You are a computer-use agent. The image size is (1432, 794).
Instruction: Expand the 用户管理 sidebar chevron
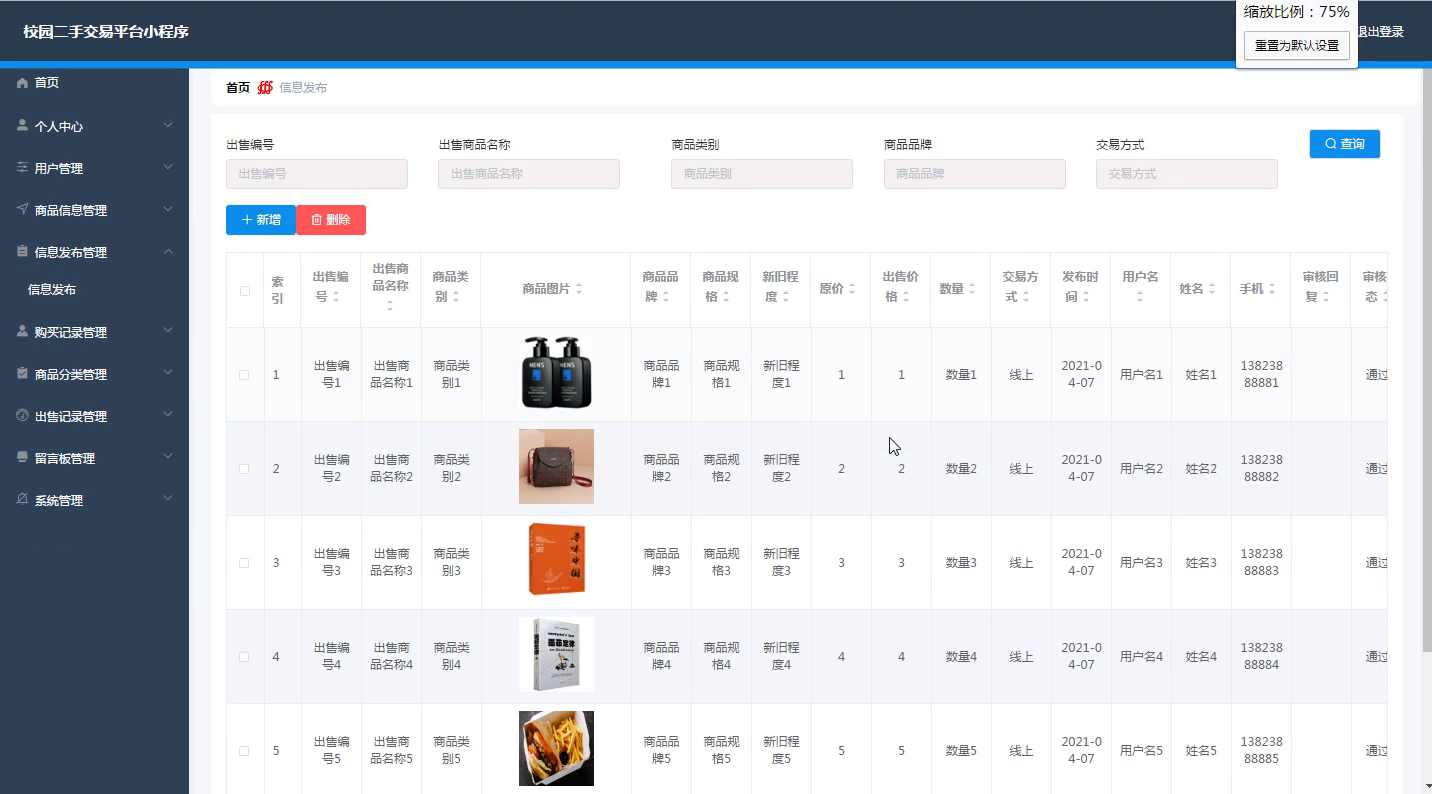pos(168,167)
